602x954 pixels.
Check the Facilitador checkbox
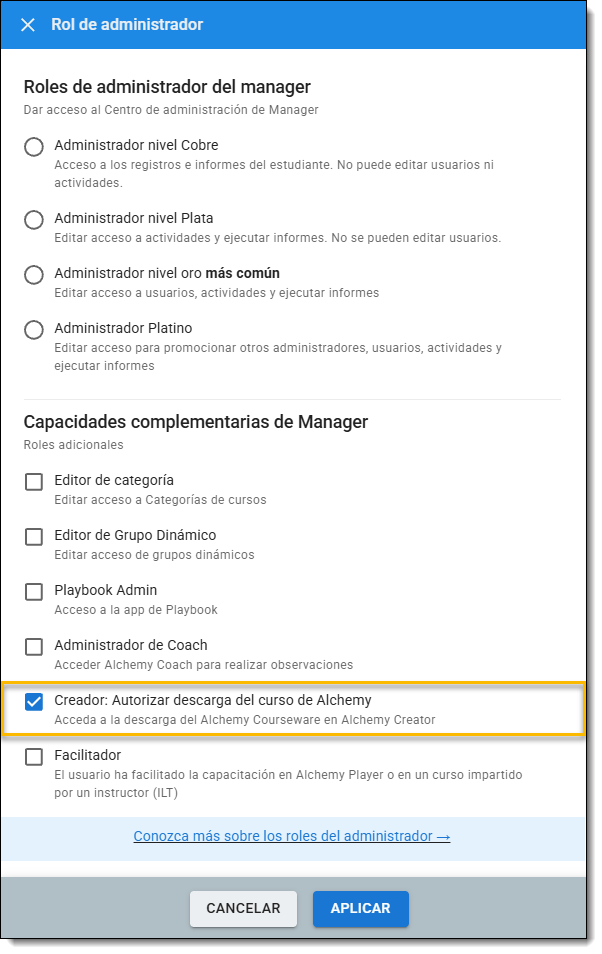[34, 757]
